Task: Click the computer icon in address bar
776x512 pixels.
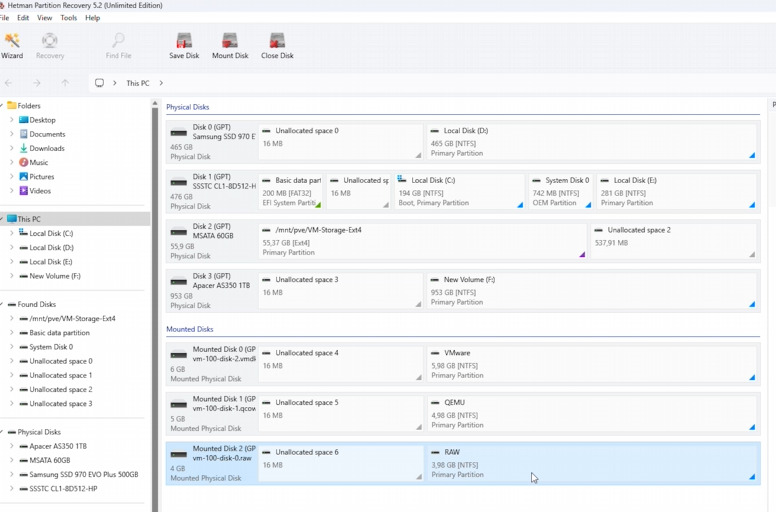Action: [x=99, y=83]
